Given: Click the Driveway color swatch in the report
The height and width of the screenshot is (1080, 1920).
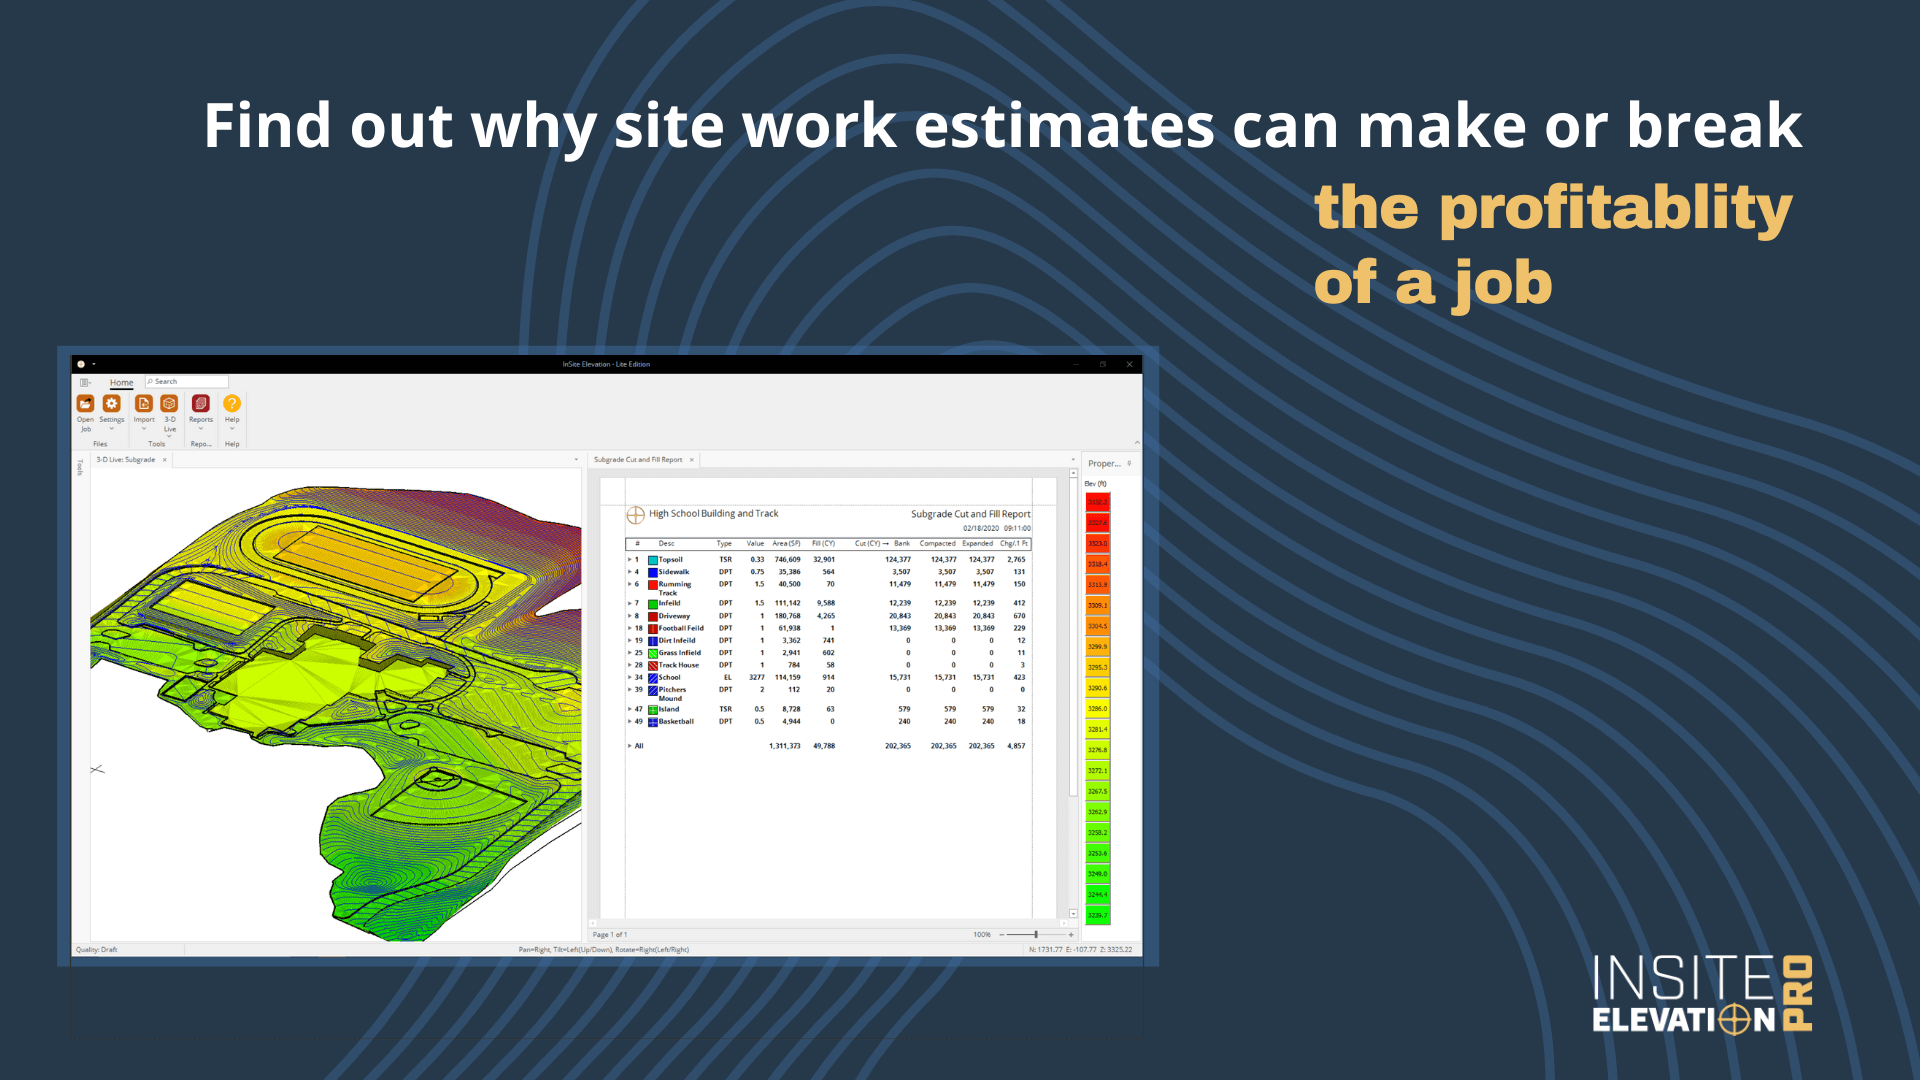Looking at the screenshot, I should click(653, 616).
